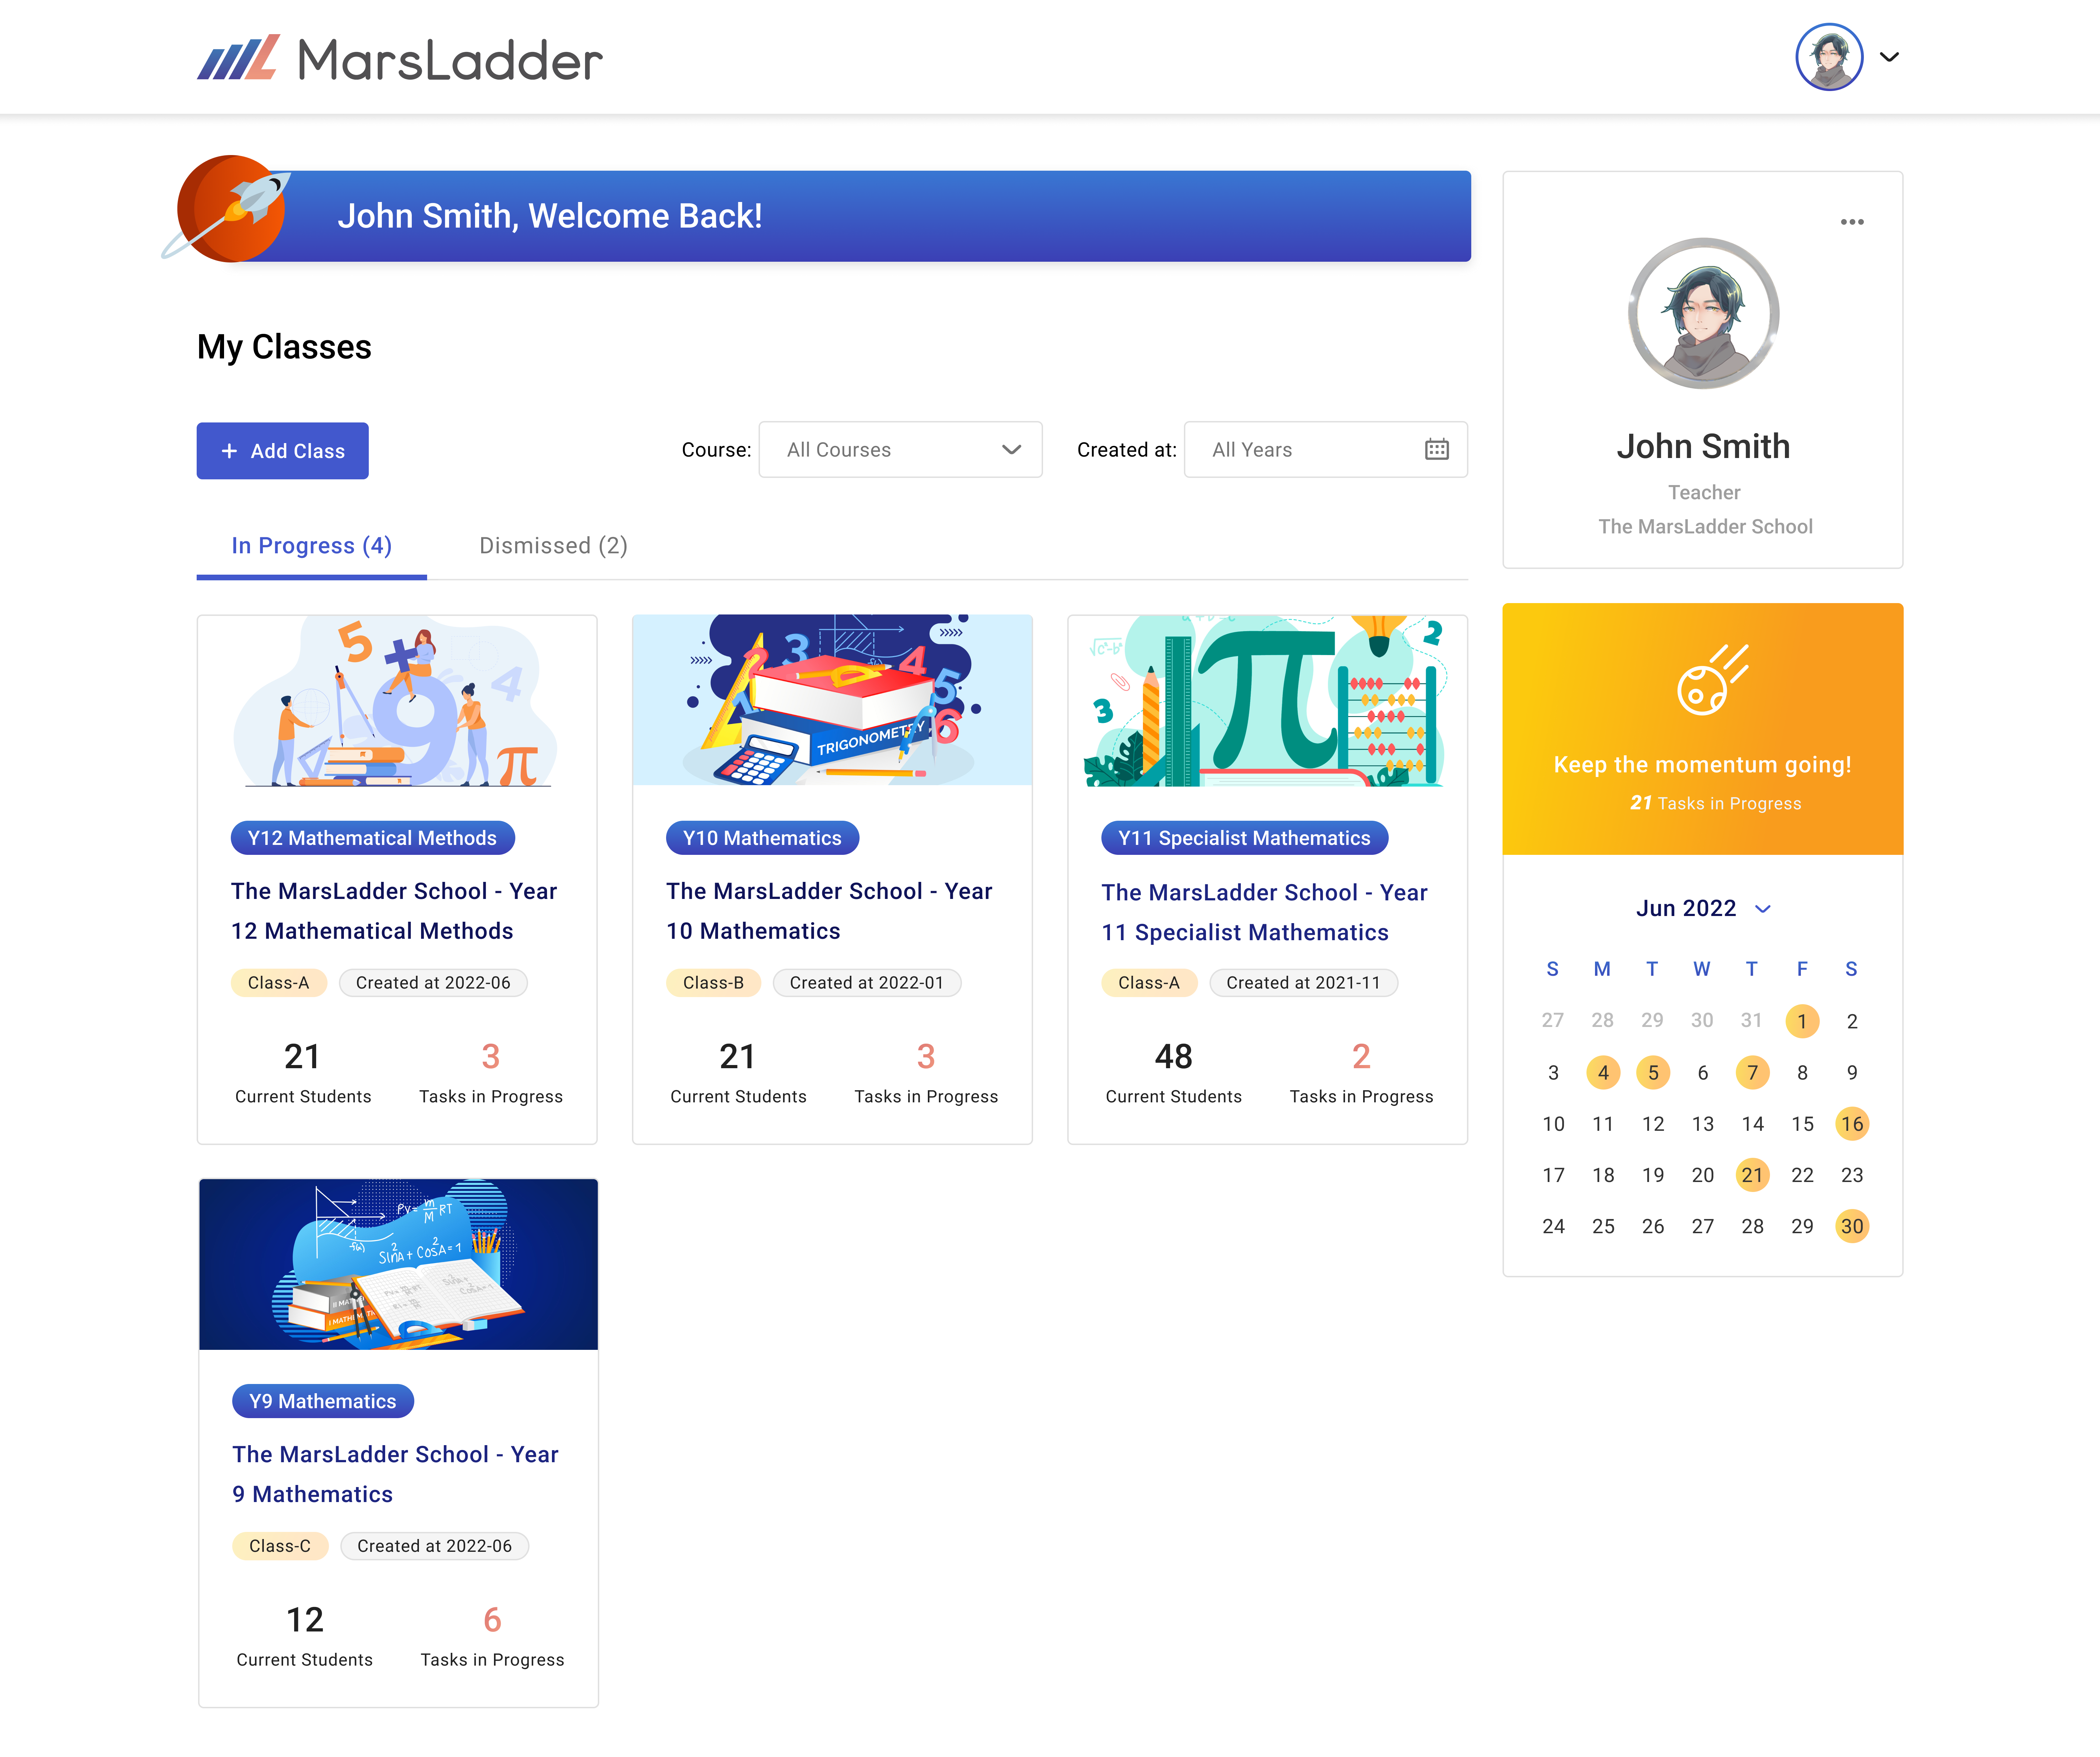This screenshot has height=1757, width=2100.
Task: Click the comet icon on momentum banner
Action: [1712, 679]
